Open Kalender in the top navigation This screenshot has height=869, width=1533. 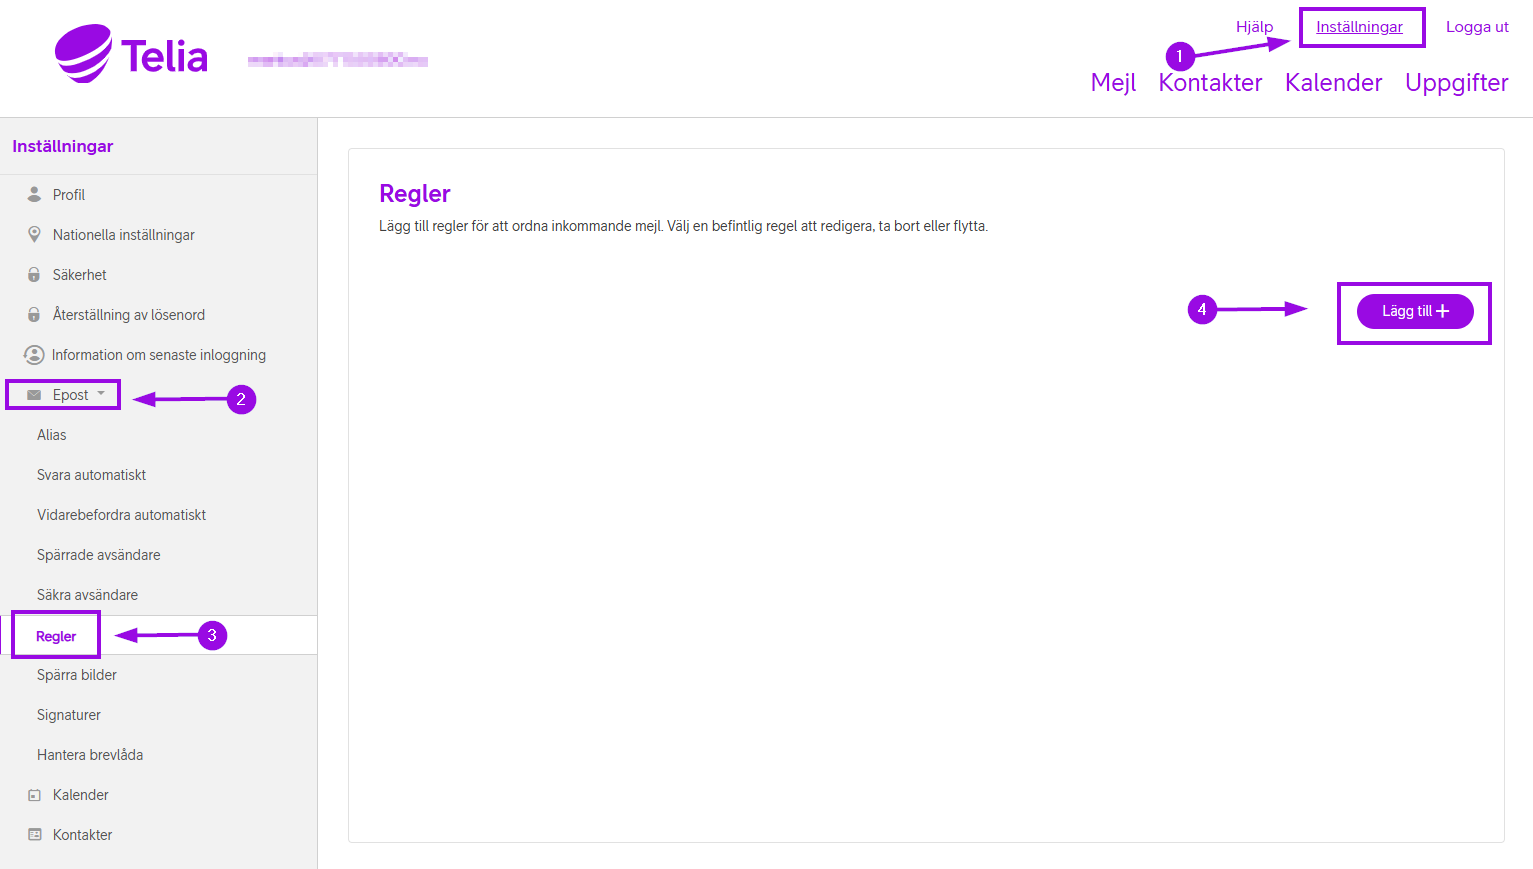click(1333, 83)
